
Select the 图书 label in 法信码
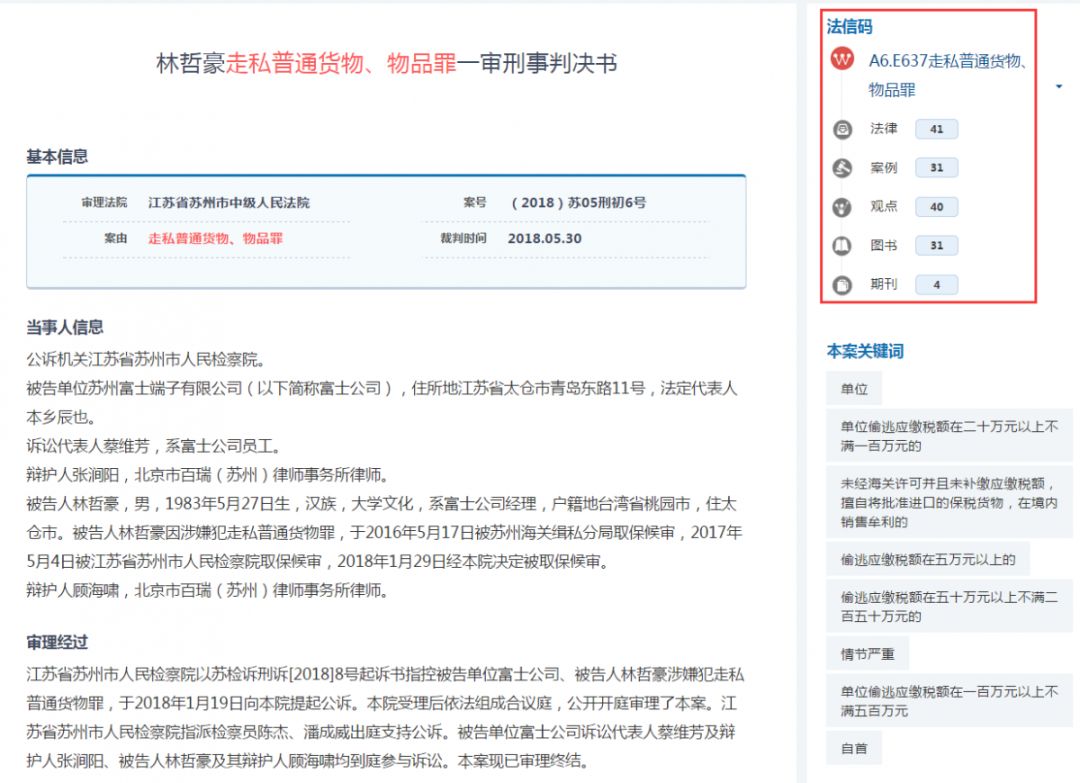pyautogui.click(x=884, y=245)
